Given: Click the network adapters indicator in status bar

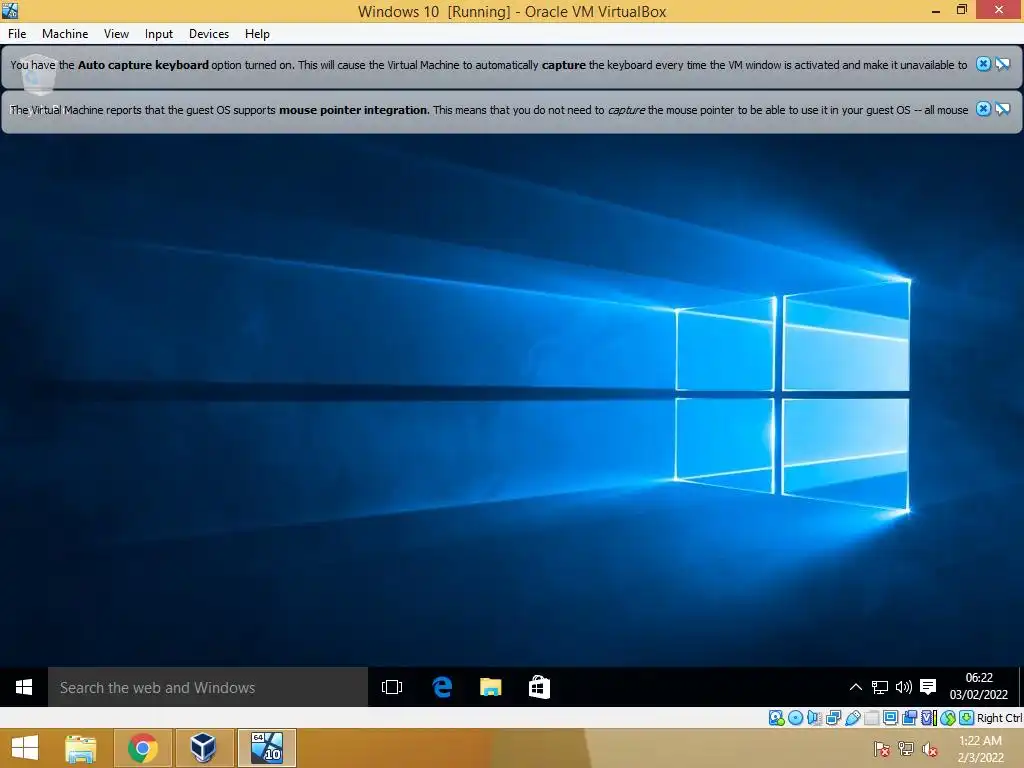Looking at the screenshot, I should [833, 718].
